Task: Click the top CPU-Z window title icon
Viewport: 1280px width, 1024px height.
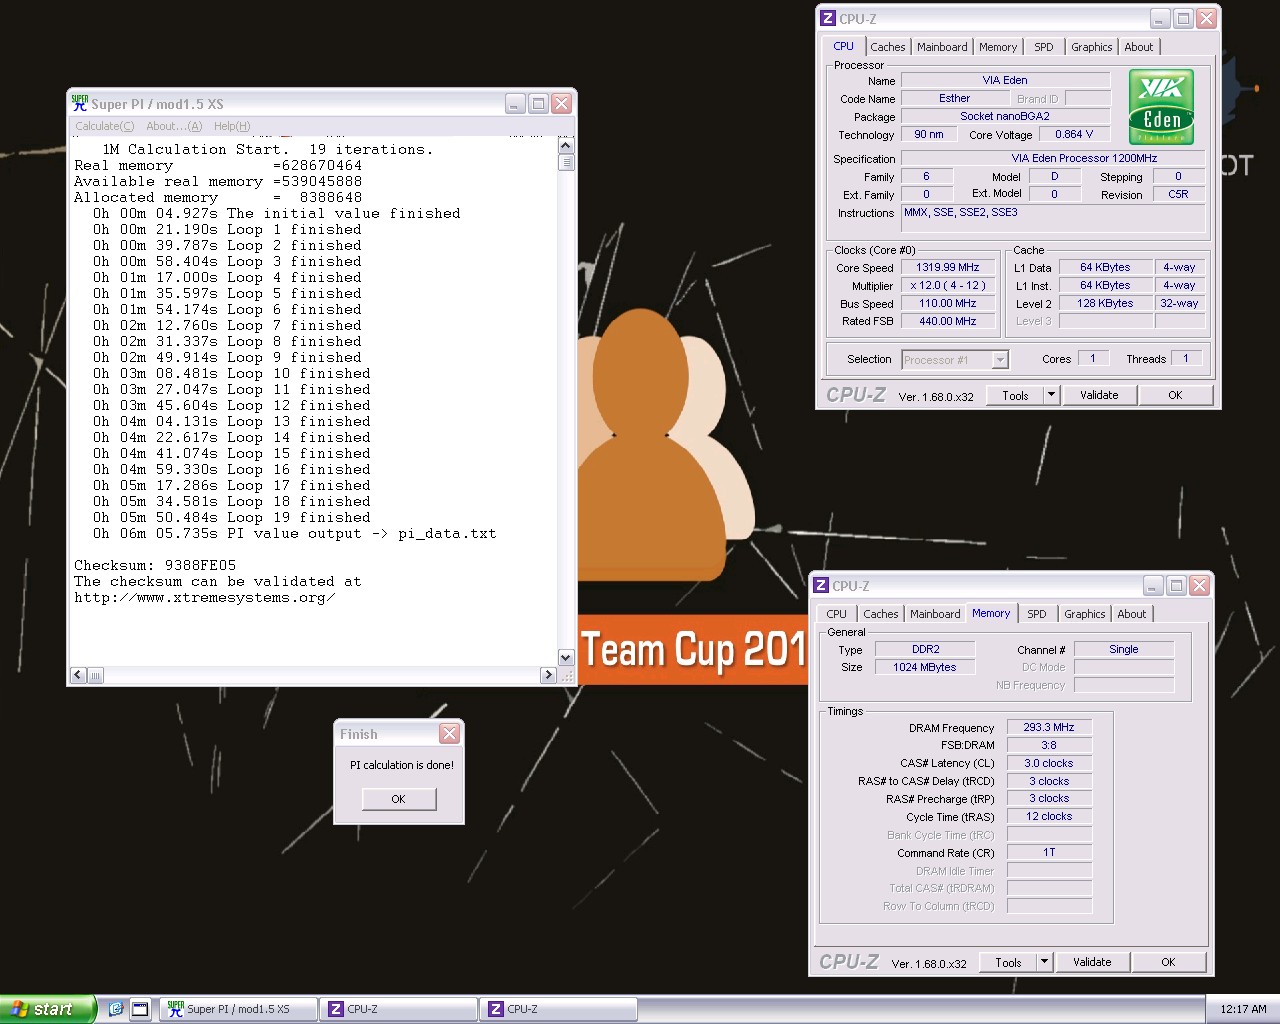Action: click(x=827, y=18)
